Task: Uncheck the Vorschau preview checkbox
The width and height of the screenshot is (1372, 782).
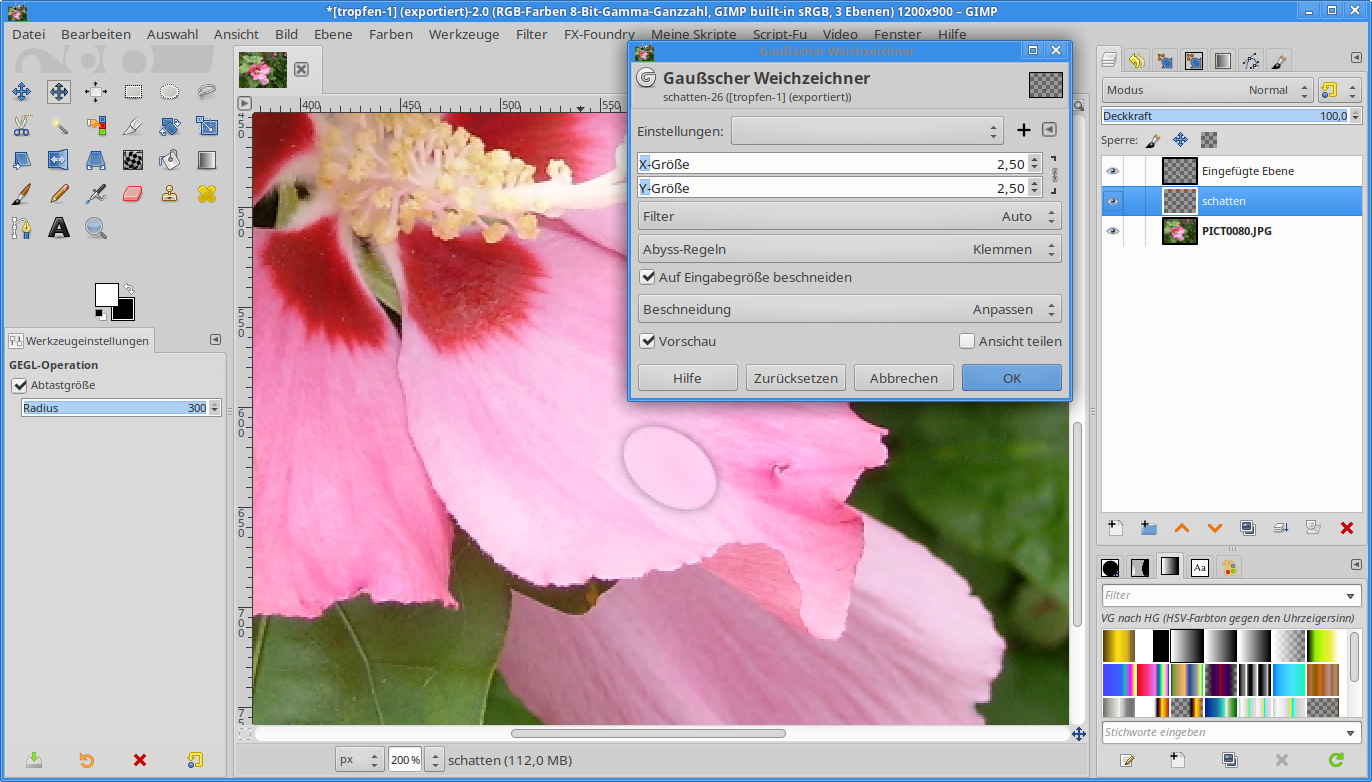Action: coord(648,341)
